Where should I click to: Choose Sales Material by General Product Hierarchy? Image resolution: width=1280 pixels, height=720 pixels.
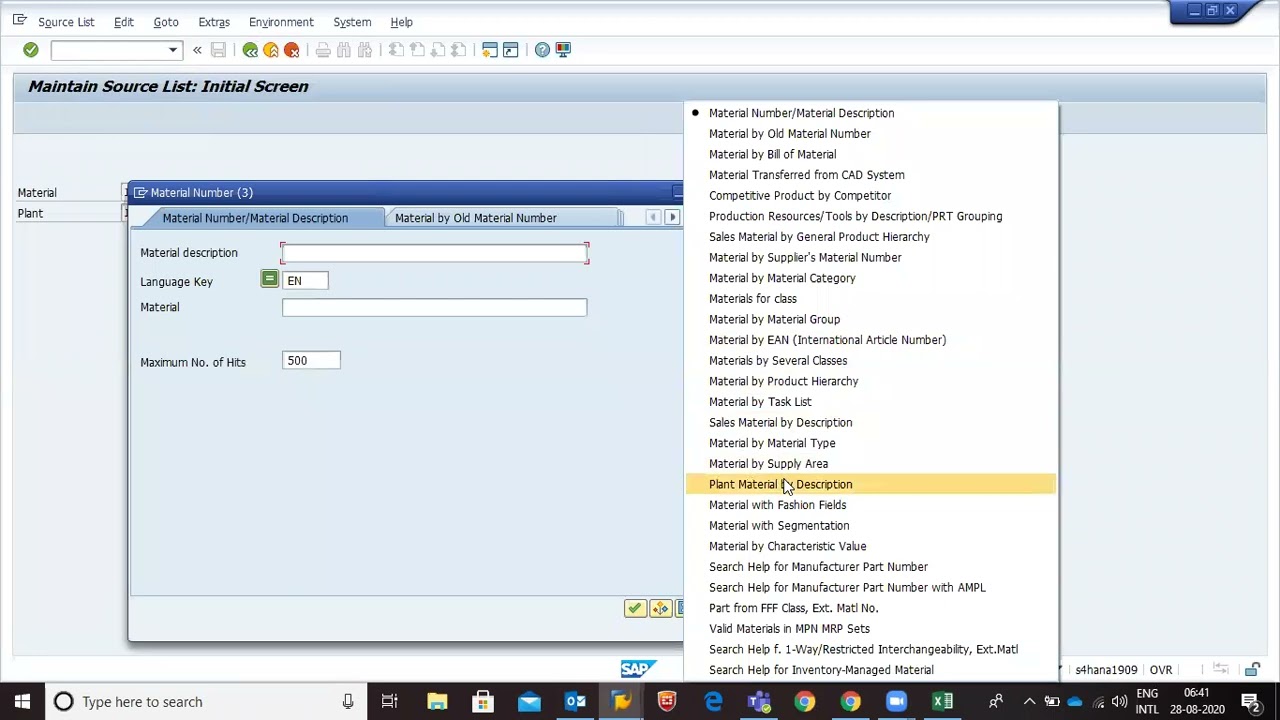pos(820,237)
